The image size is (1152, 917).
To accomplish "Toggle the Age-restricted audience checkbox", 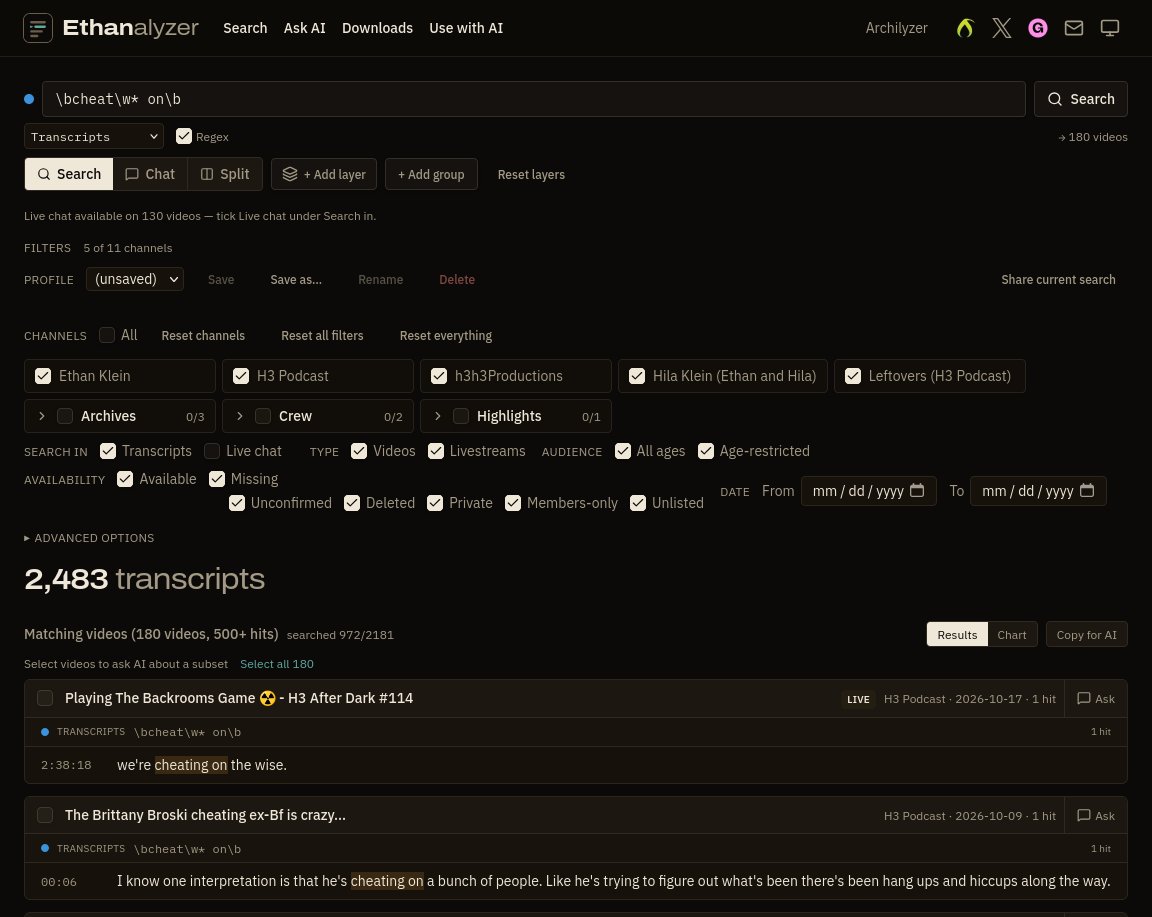I will [706, 451].
